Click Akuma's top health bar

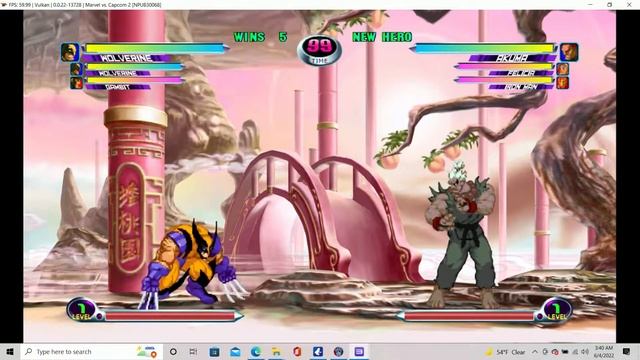click(x=483, y=48)
